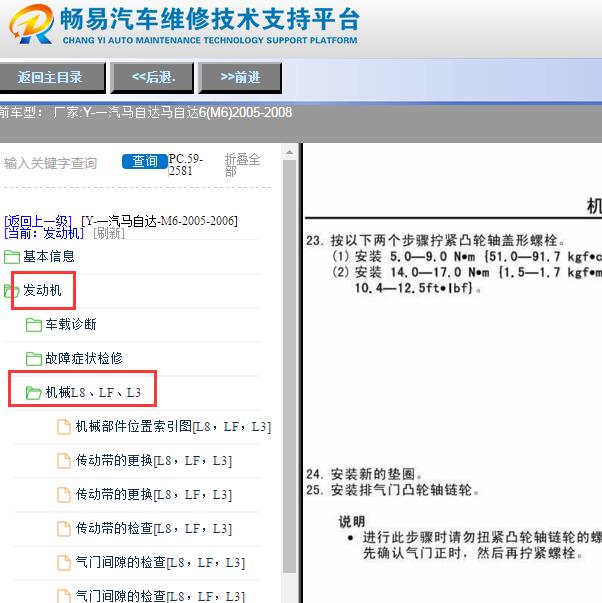The height and width of the screenshot is (603, 602).
Task: Click the 刷新 refresh link
Action: tap(109, 233)
